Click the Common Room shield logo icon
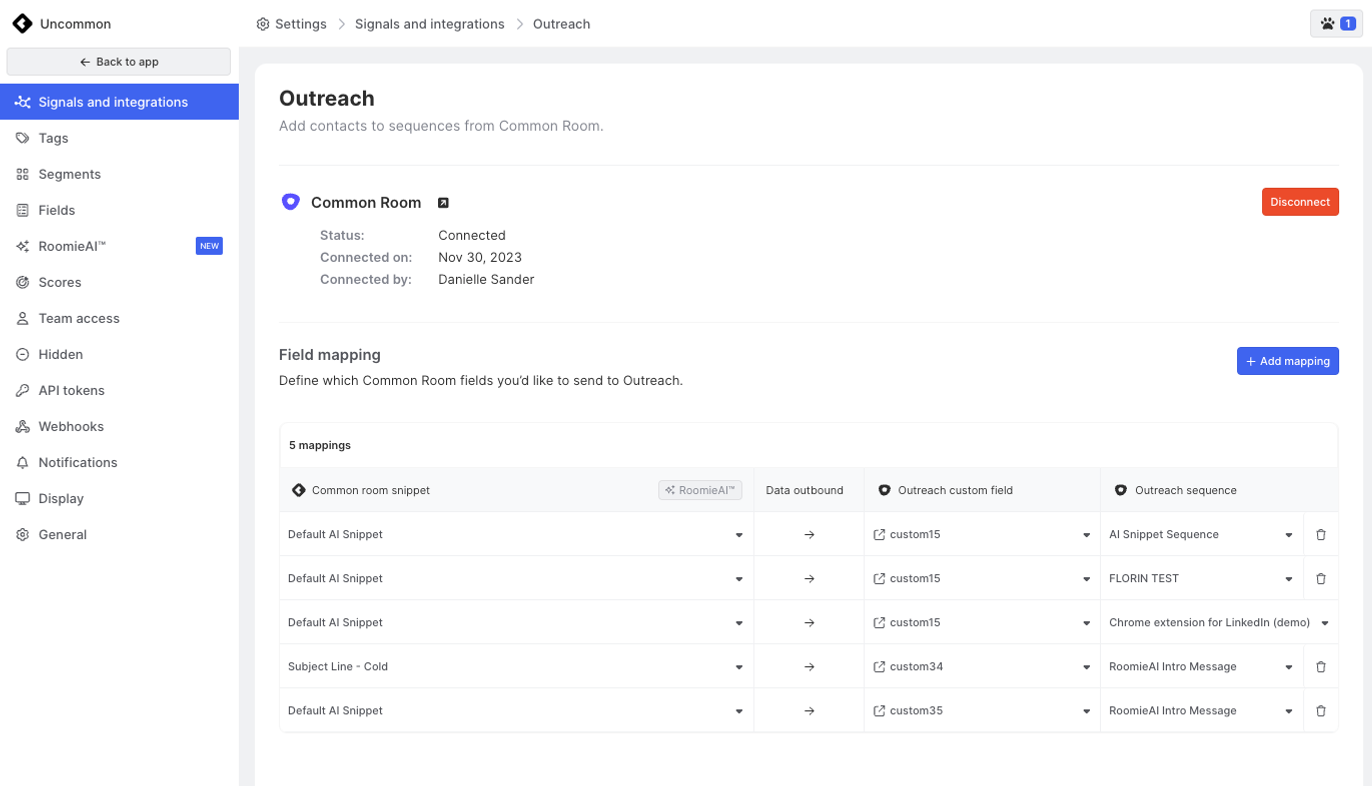Screen dimensions: 1372x786 click(x=290, y=202)
